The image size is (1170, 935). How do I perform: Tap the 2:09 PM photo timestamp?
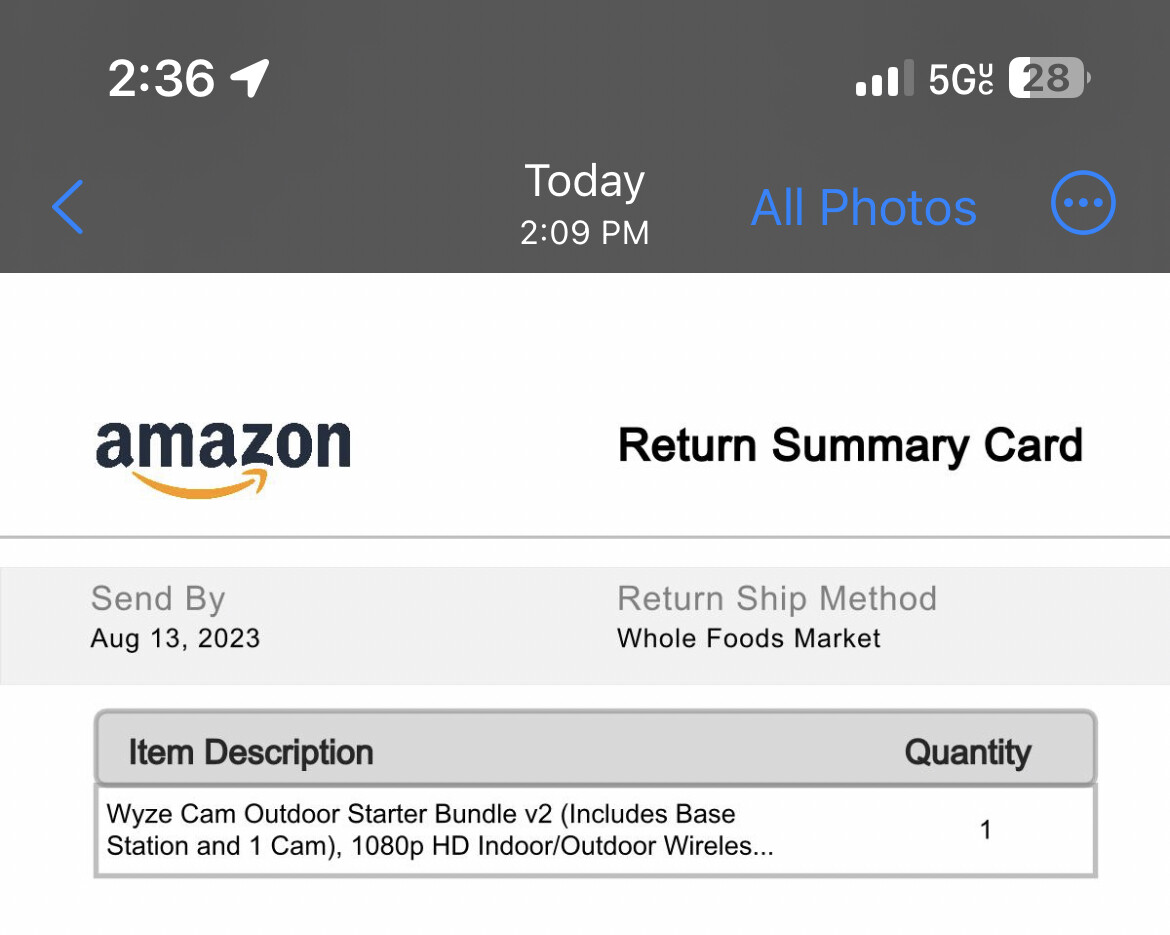(585, 233)
